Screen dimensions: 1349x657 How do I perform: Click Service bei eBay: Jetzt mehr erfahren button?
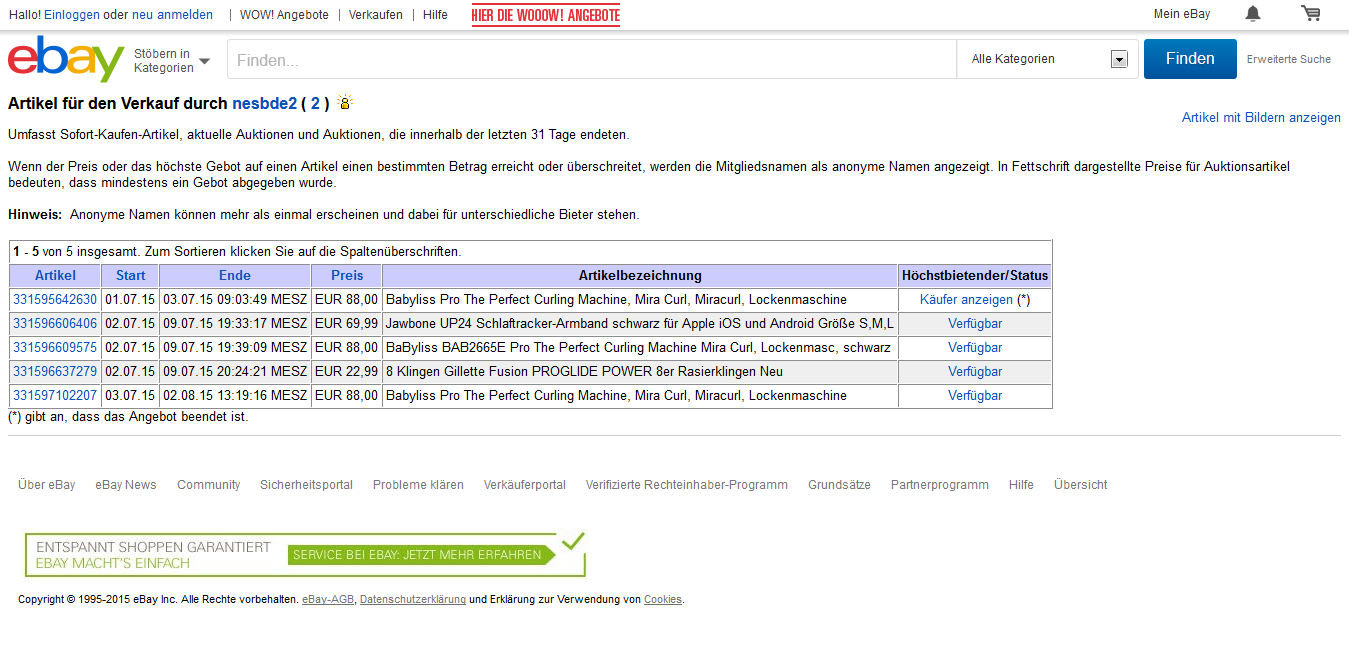420,555
